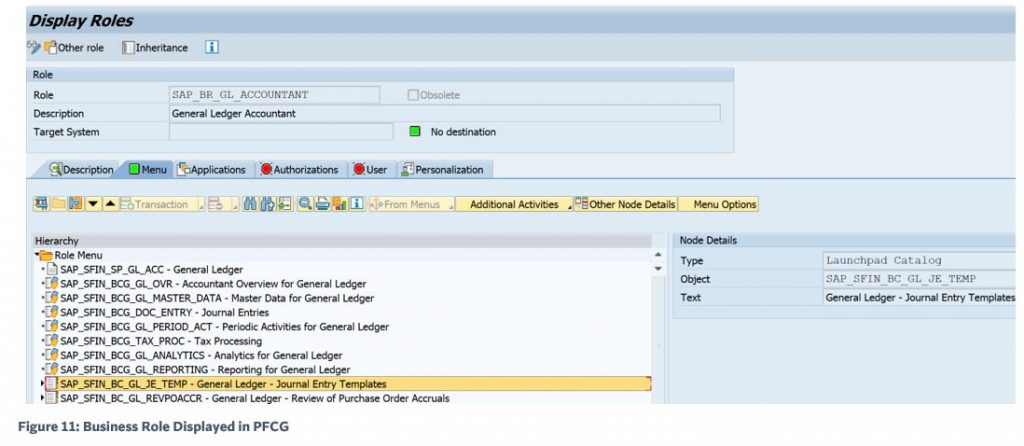Click the page icon of SAP_SFIN_SP_GL_ACC
This screenshot has width=1024, height=446.
coord(52,270)
